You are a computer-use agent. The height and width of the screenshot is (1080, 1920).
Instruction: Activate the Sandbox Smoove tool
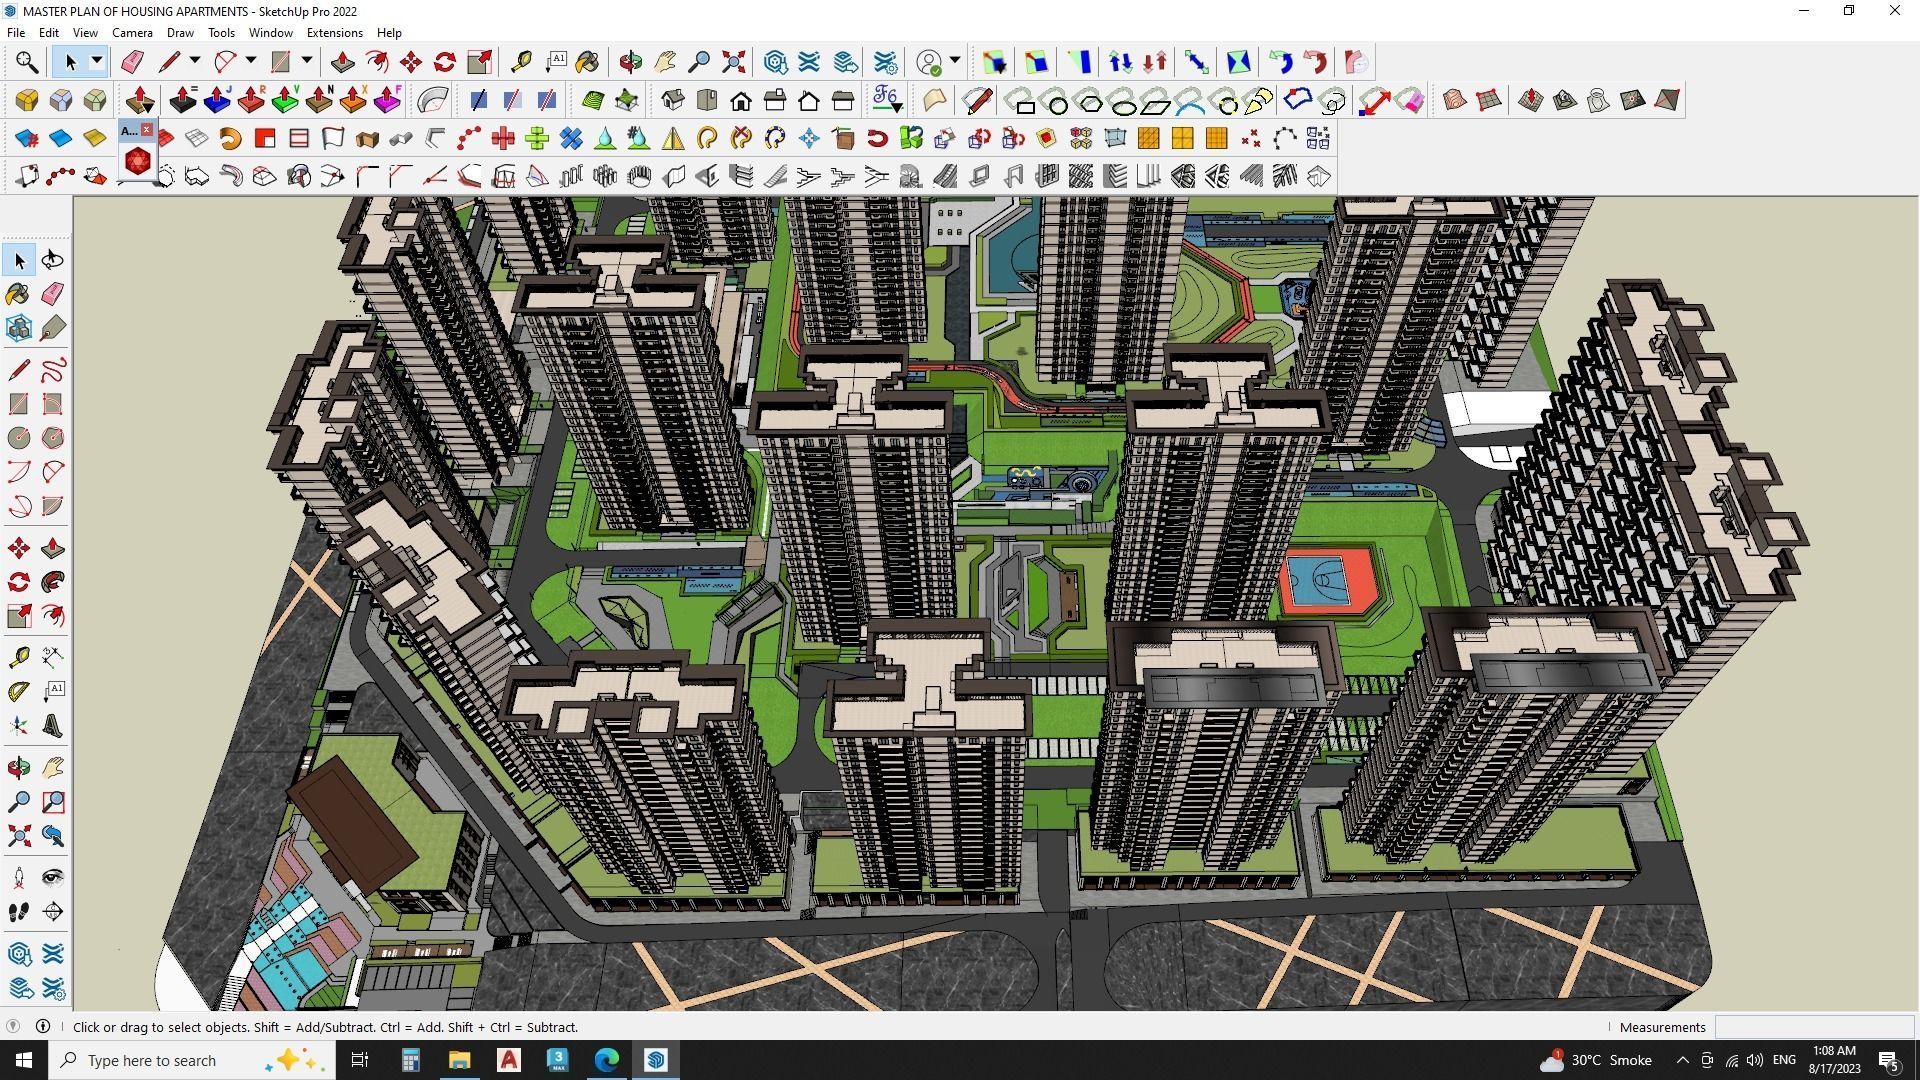coord(1530,100)
